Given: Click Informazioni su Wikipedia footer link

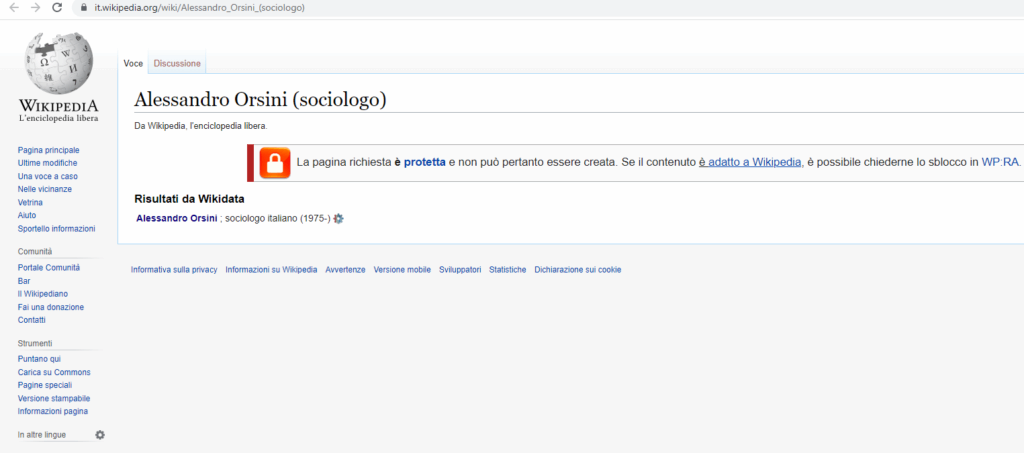Looking at the screenshot, I should coord(271,270).
